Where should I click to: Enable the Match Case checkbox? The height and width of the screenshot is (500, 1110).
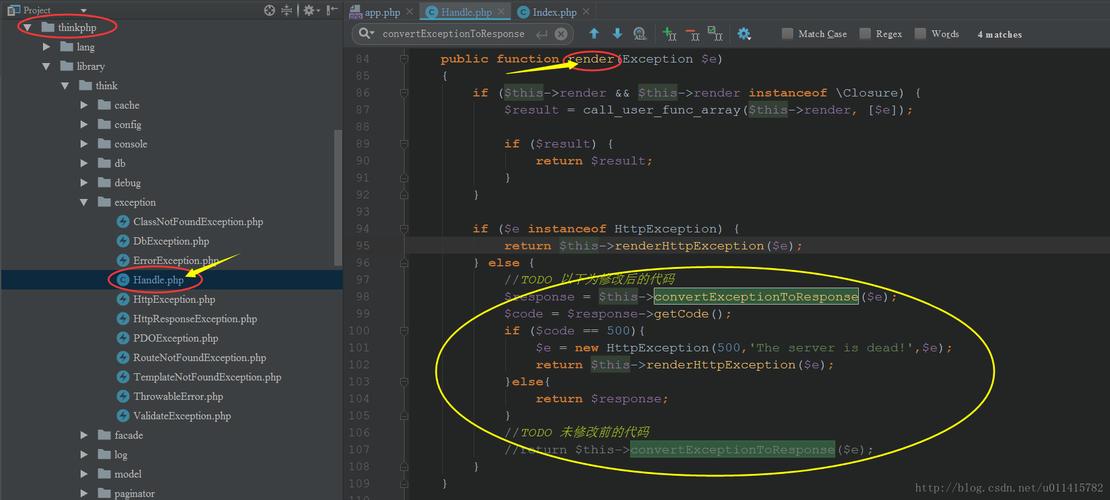tap(787, 33)
